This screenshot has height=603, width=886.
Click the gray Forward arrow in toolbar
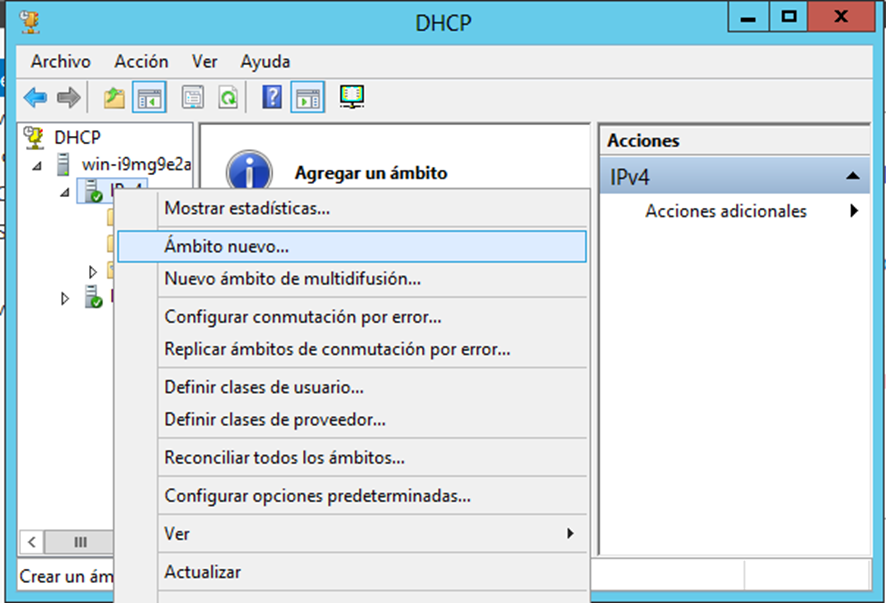click(x=68, y=97)
